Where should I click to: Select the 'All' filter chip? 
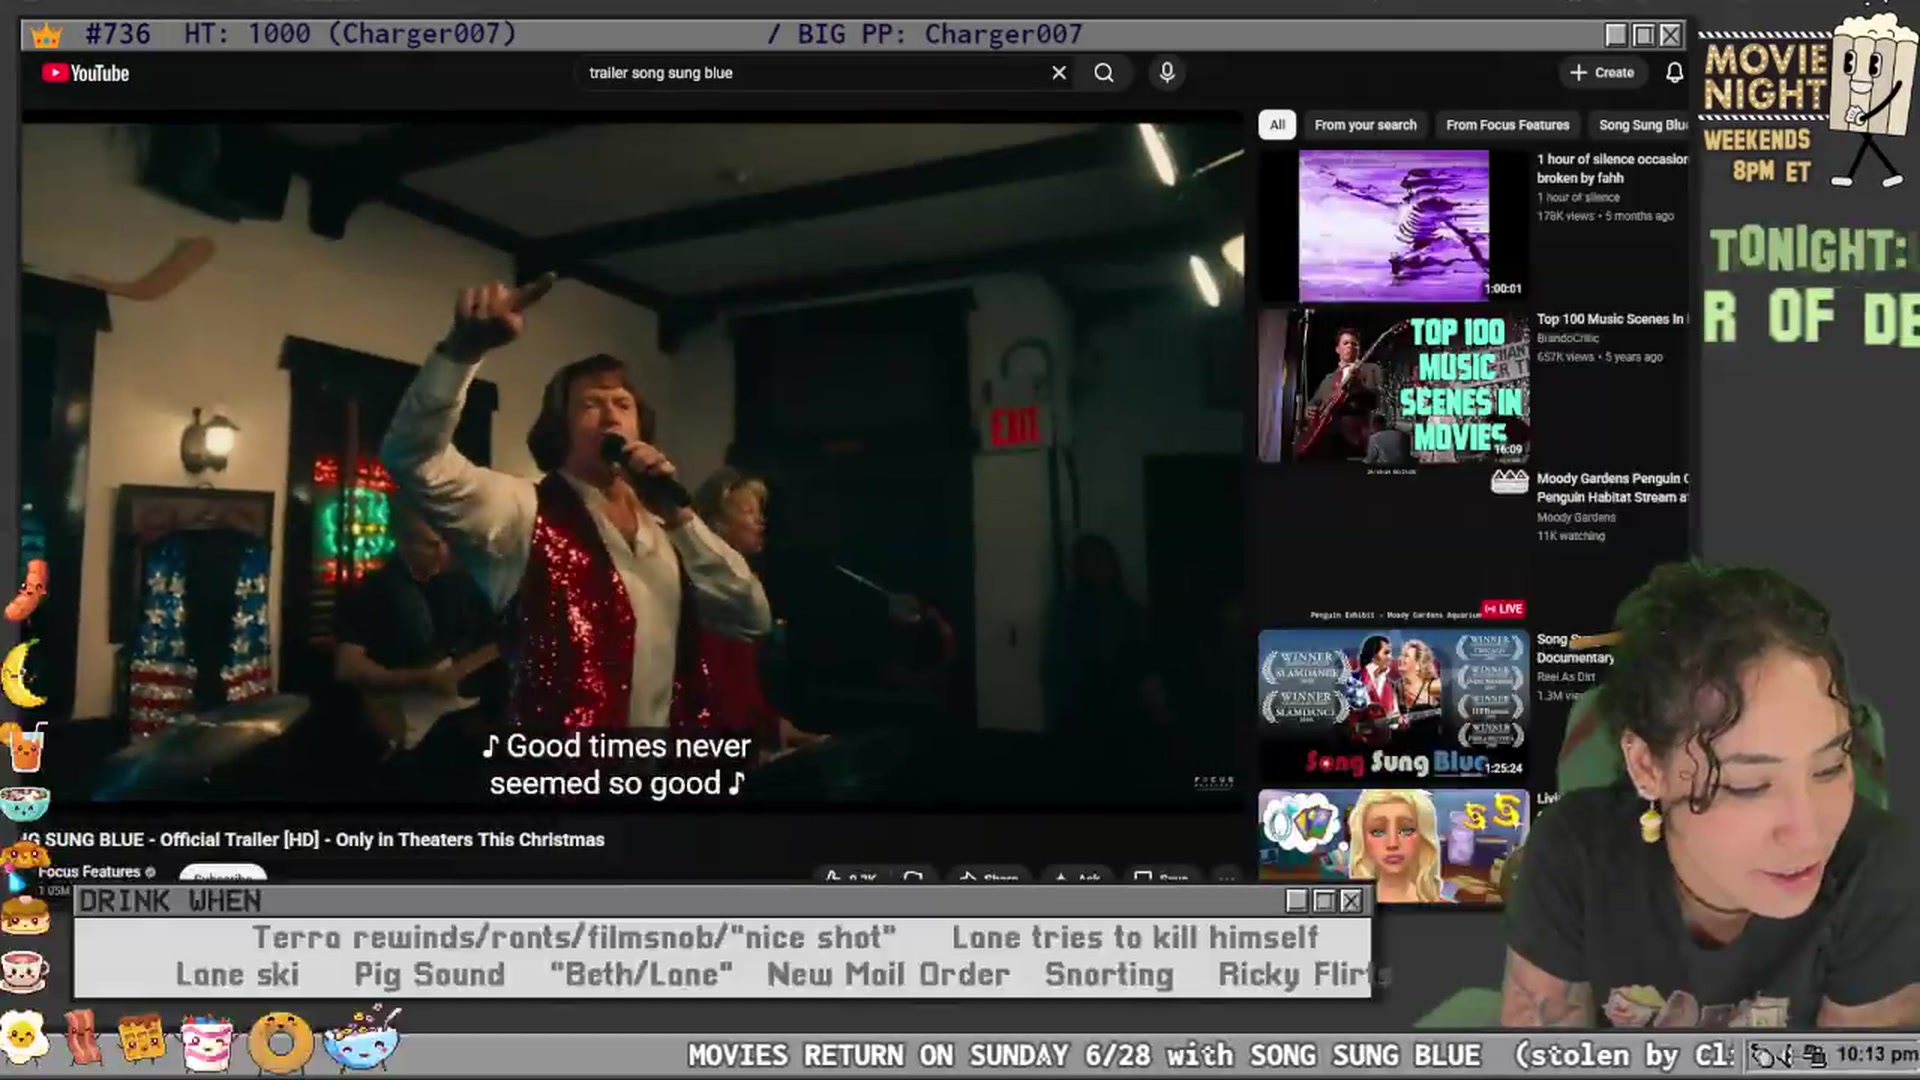pos(1277,125)
